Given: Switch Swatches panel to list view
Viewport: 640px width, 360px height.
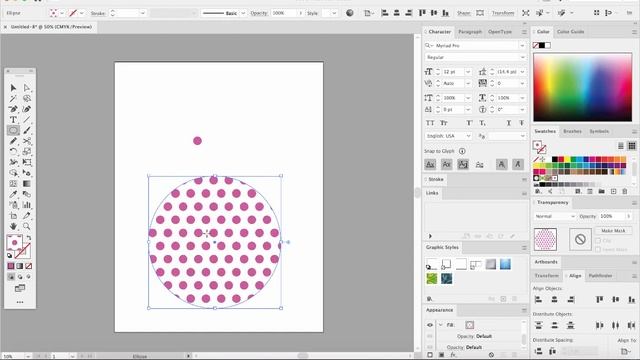Looking at the screenshot, I should coord(620,146).
